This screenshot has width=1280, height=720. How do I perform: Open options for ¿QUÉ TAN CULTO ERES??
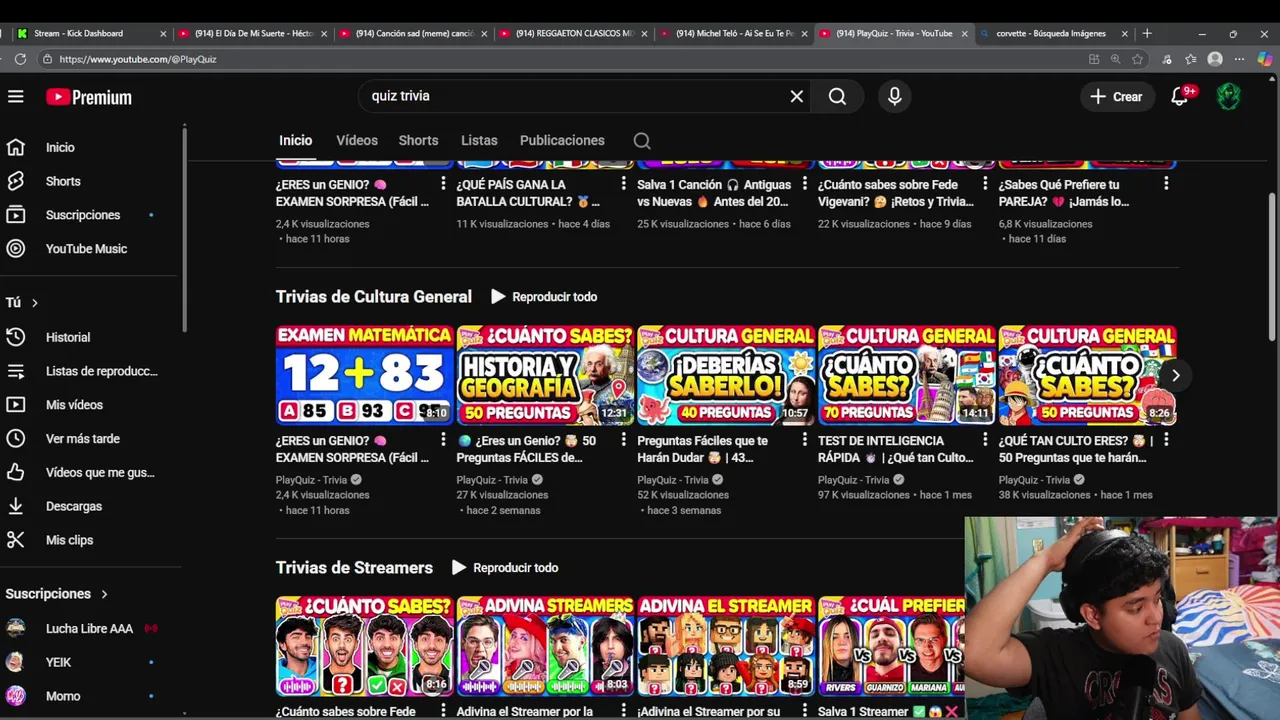(1166, 440)
